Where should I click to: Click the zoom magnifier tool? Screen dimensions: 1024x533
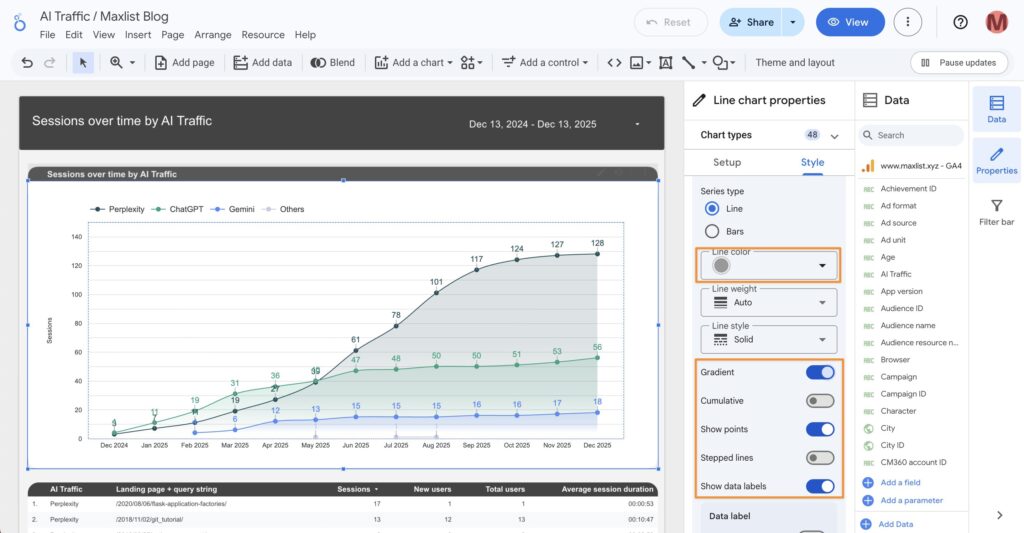point(116,63)
